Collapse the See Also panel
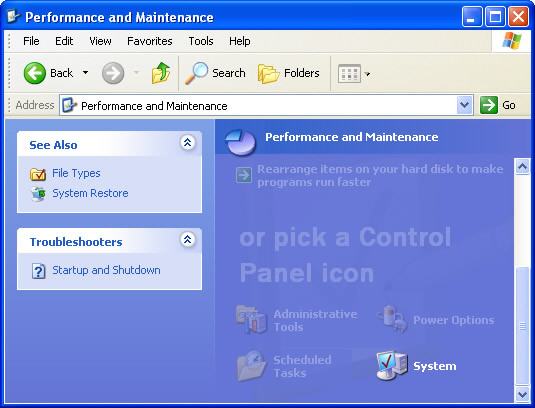The image size is (535, 408). coord(187,143)
